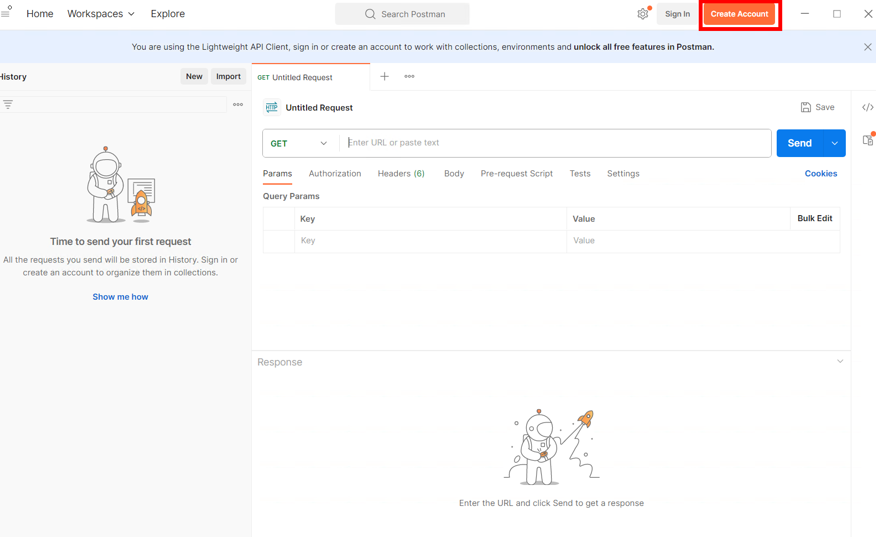Click the New button

coord(194,77)
